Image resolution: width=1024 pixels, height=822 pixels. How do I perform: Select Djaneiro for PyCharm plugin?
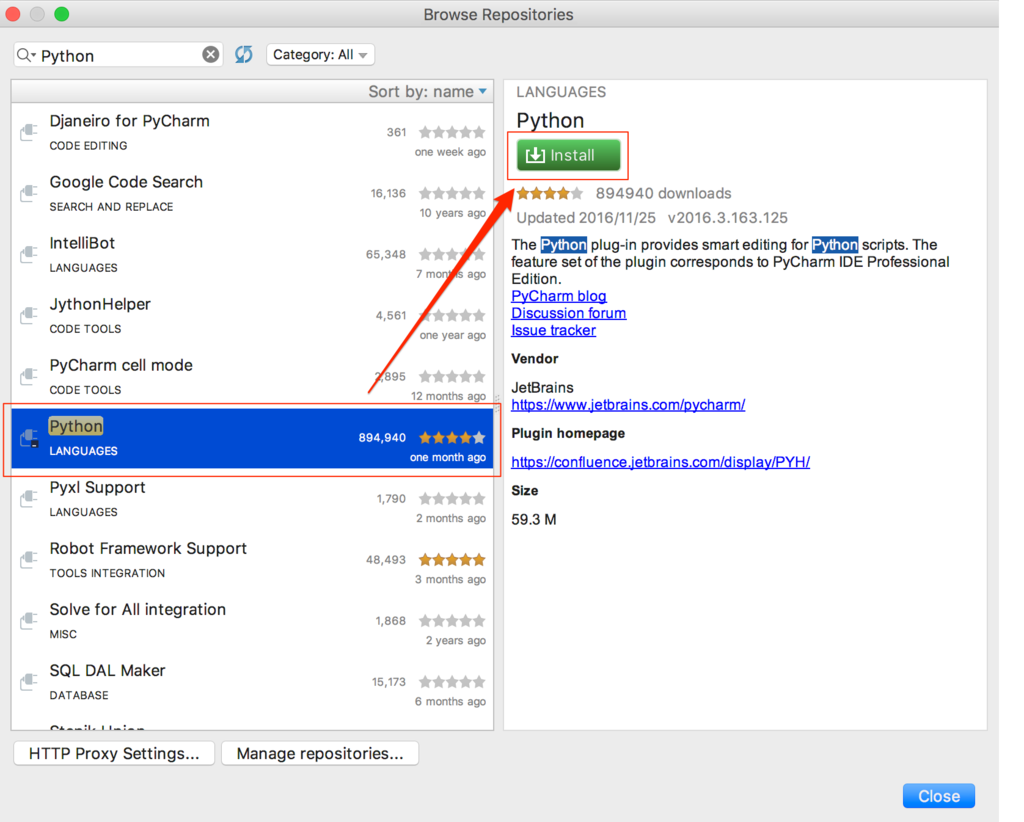[x=252, y=133]
